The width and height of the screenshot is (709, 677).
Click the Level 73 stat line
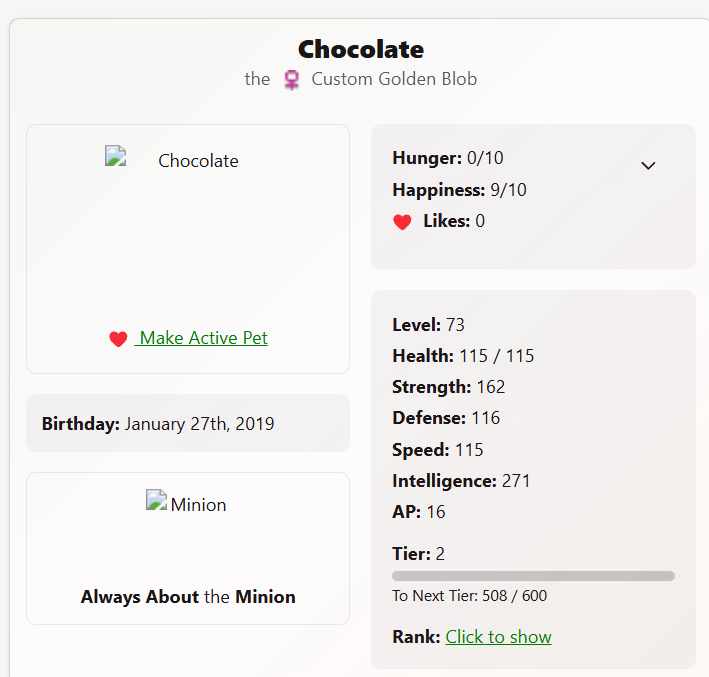point(428,325)
